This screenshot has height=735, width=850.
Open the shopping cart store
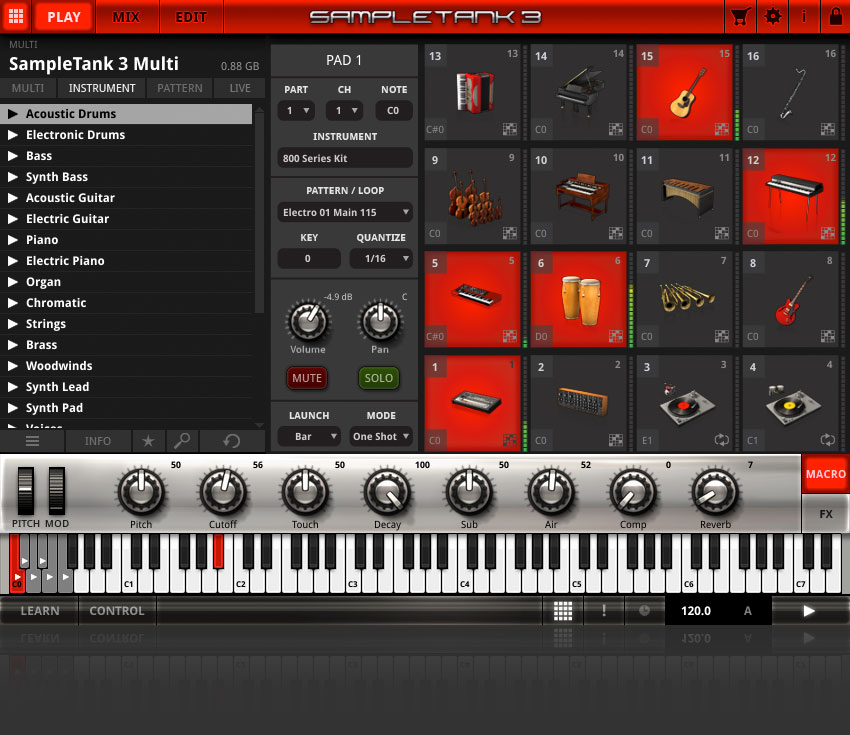(x=741, y=17)
